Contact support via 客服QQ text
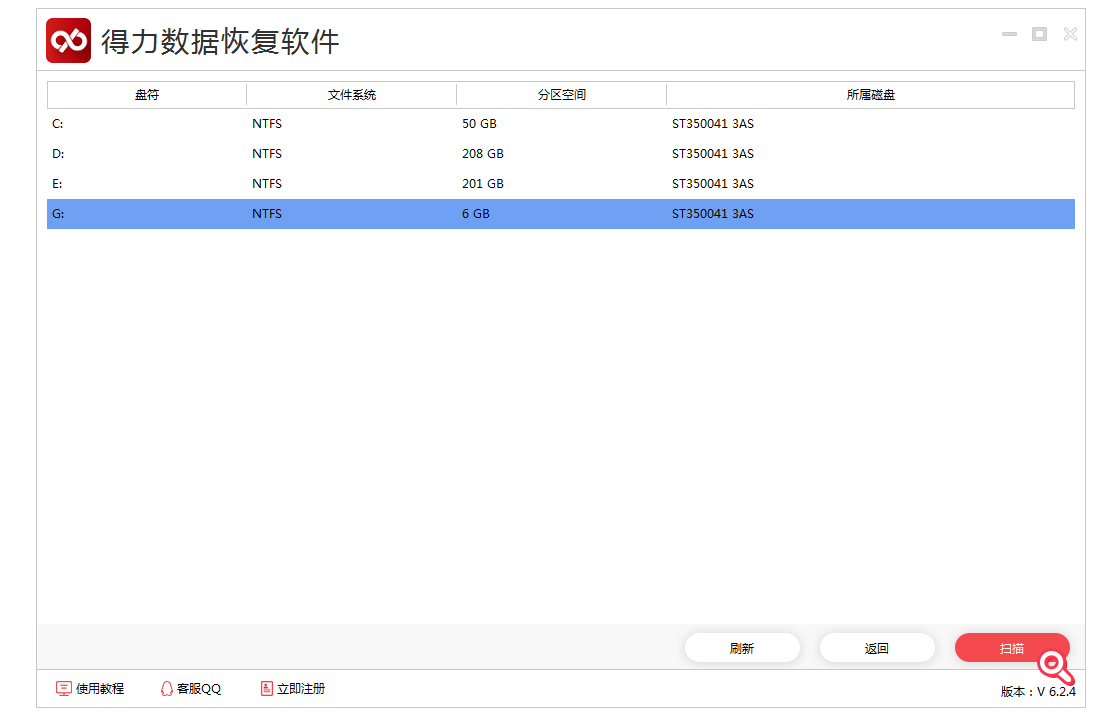Image resolution: width=1120 pixels, height=717 pixels. (199, 689)
